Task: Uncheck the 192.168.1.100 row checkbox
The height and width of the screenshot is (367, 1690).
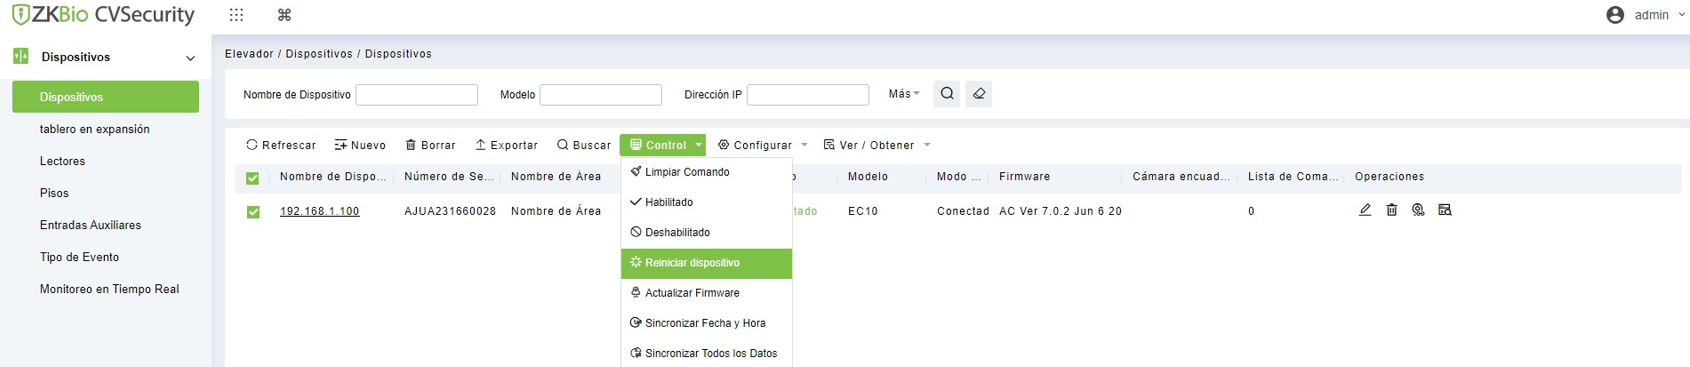Action: (253, 212)
